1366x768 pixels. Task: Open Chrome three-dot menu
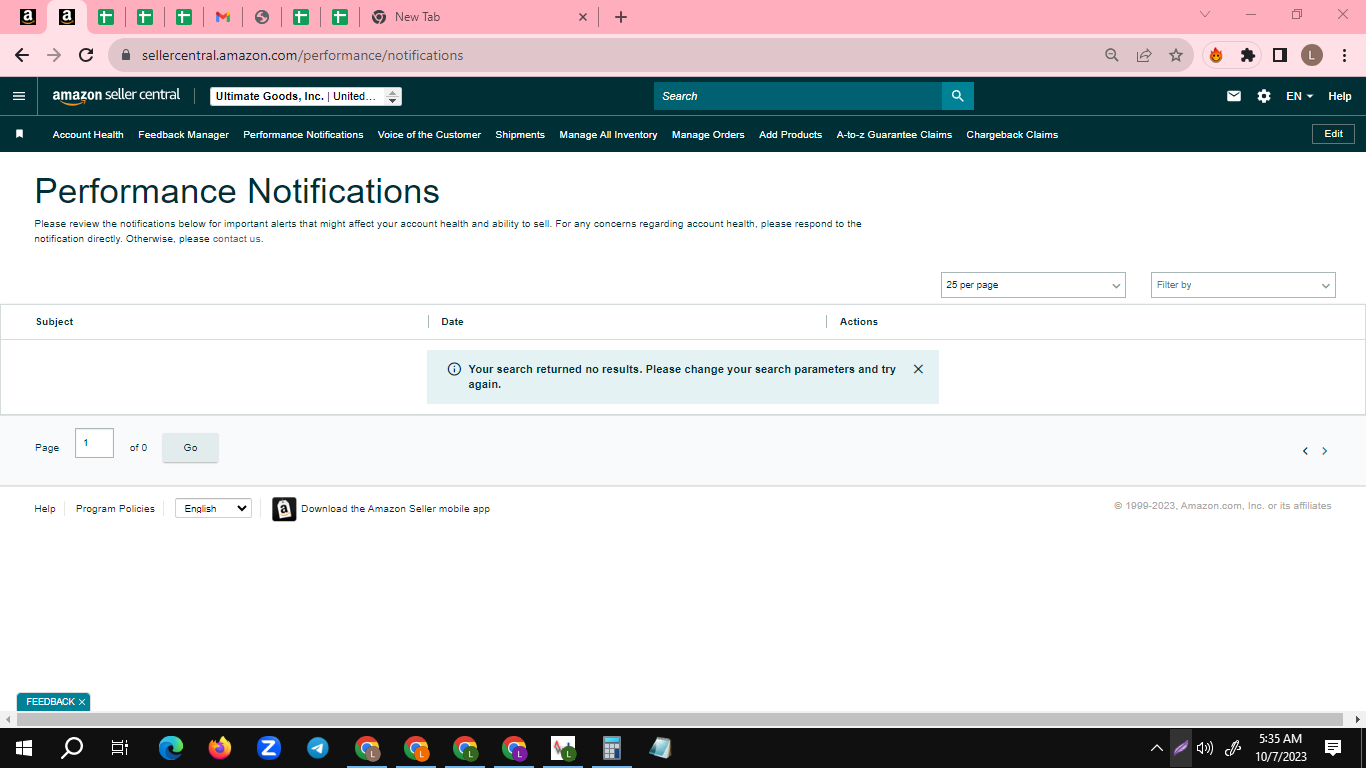pyautogui.click(x=1345, y=55)
